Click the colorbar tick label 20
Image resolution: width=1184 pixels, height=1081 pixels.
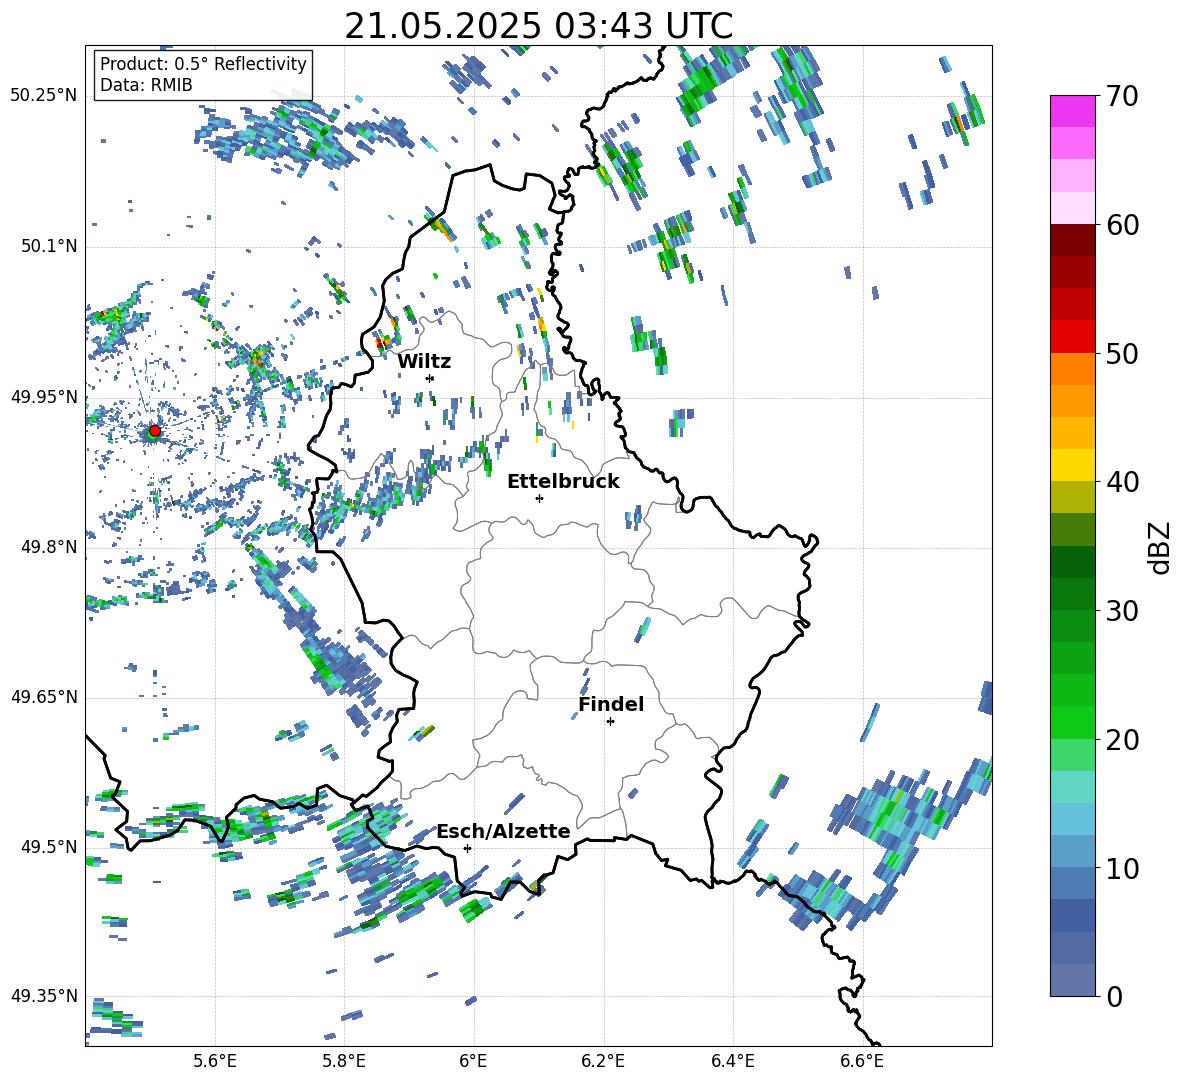pyautogui.click(x=1122, y=740)
